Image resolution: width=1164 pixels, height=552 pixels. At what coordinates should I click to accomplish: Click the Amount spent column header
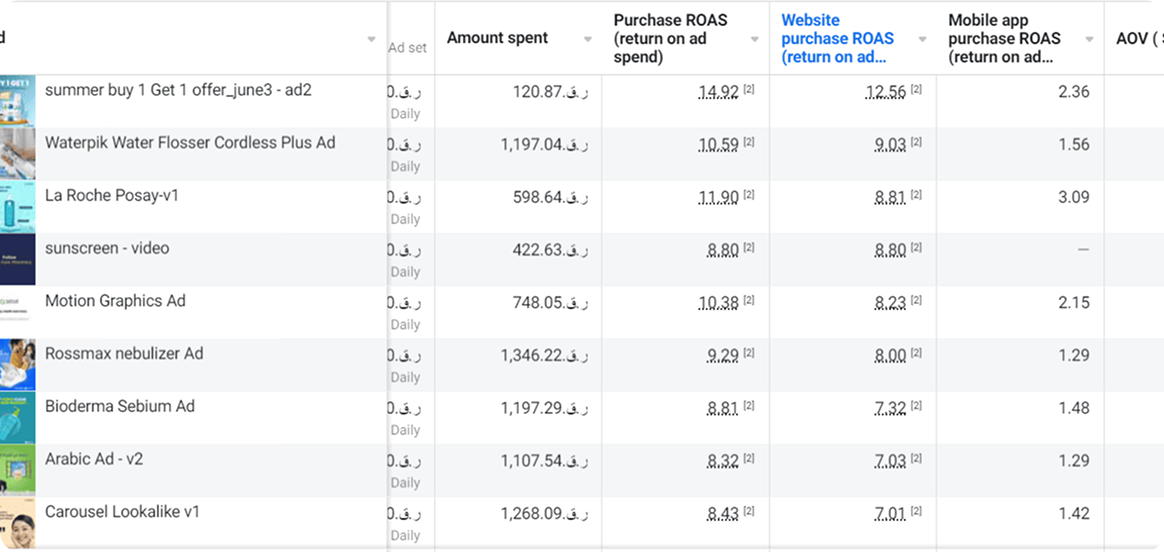coord(497,38)
